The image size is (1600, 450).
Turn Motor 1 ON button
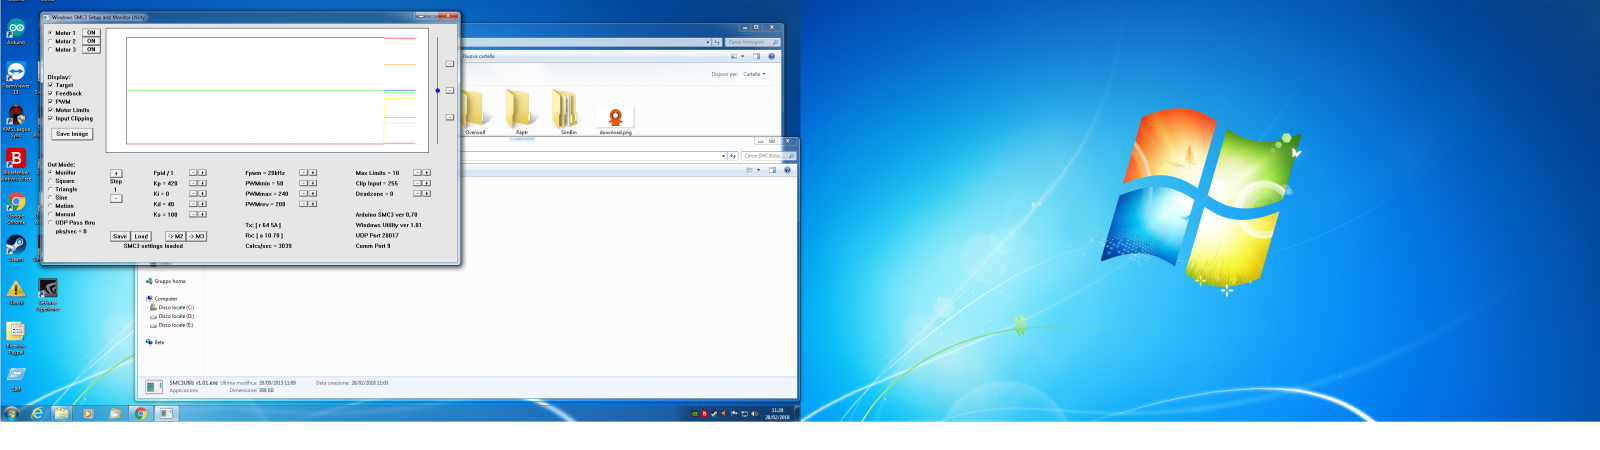click(x=91, y=33)
